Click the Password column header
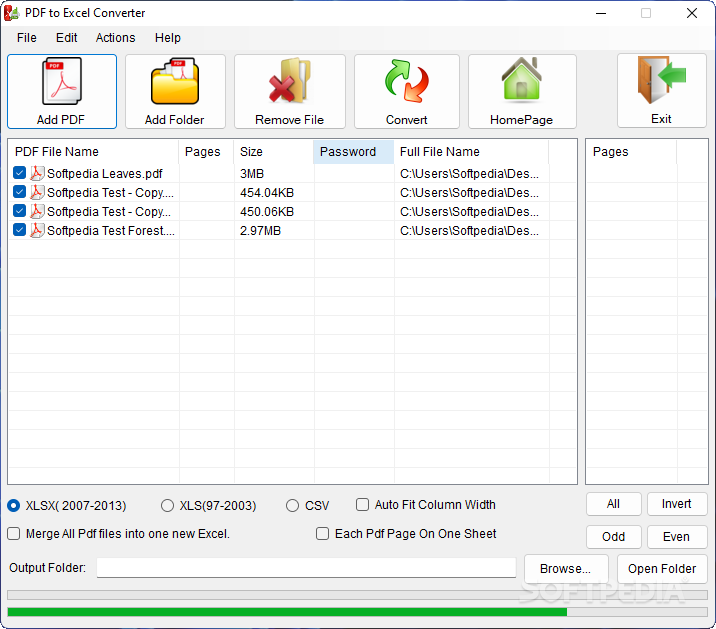Screen dimensions: 716x629 (353, 152)
